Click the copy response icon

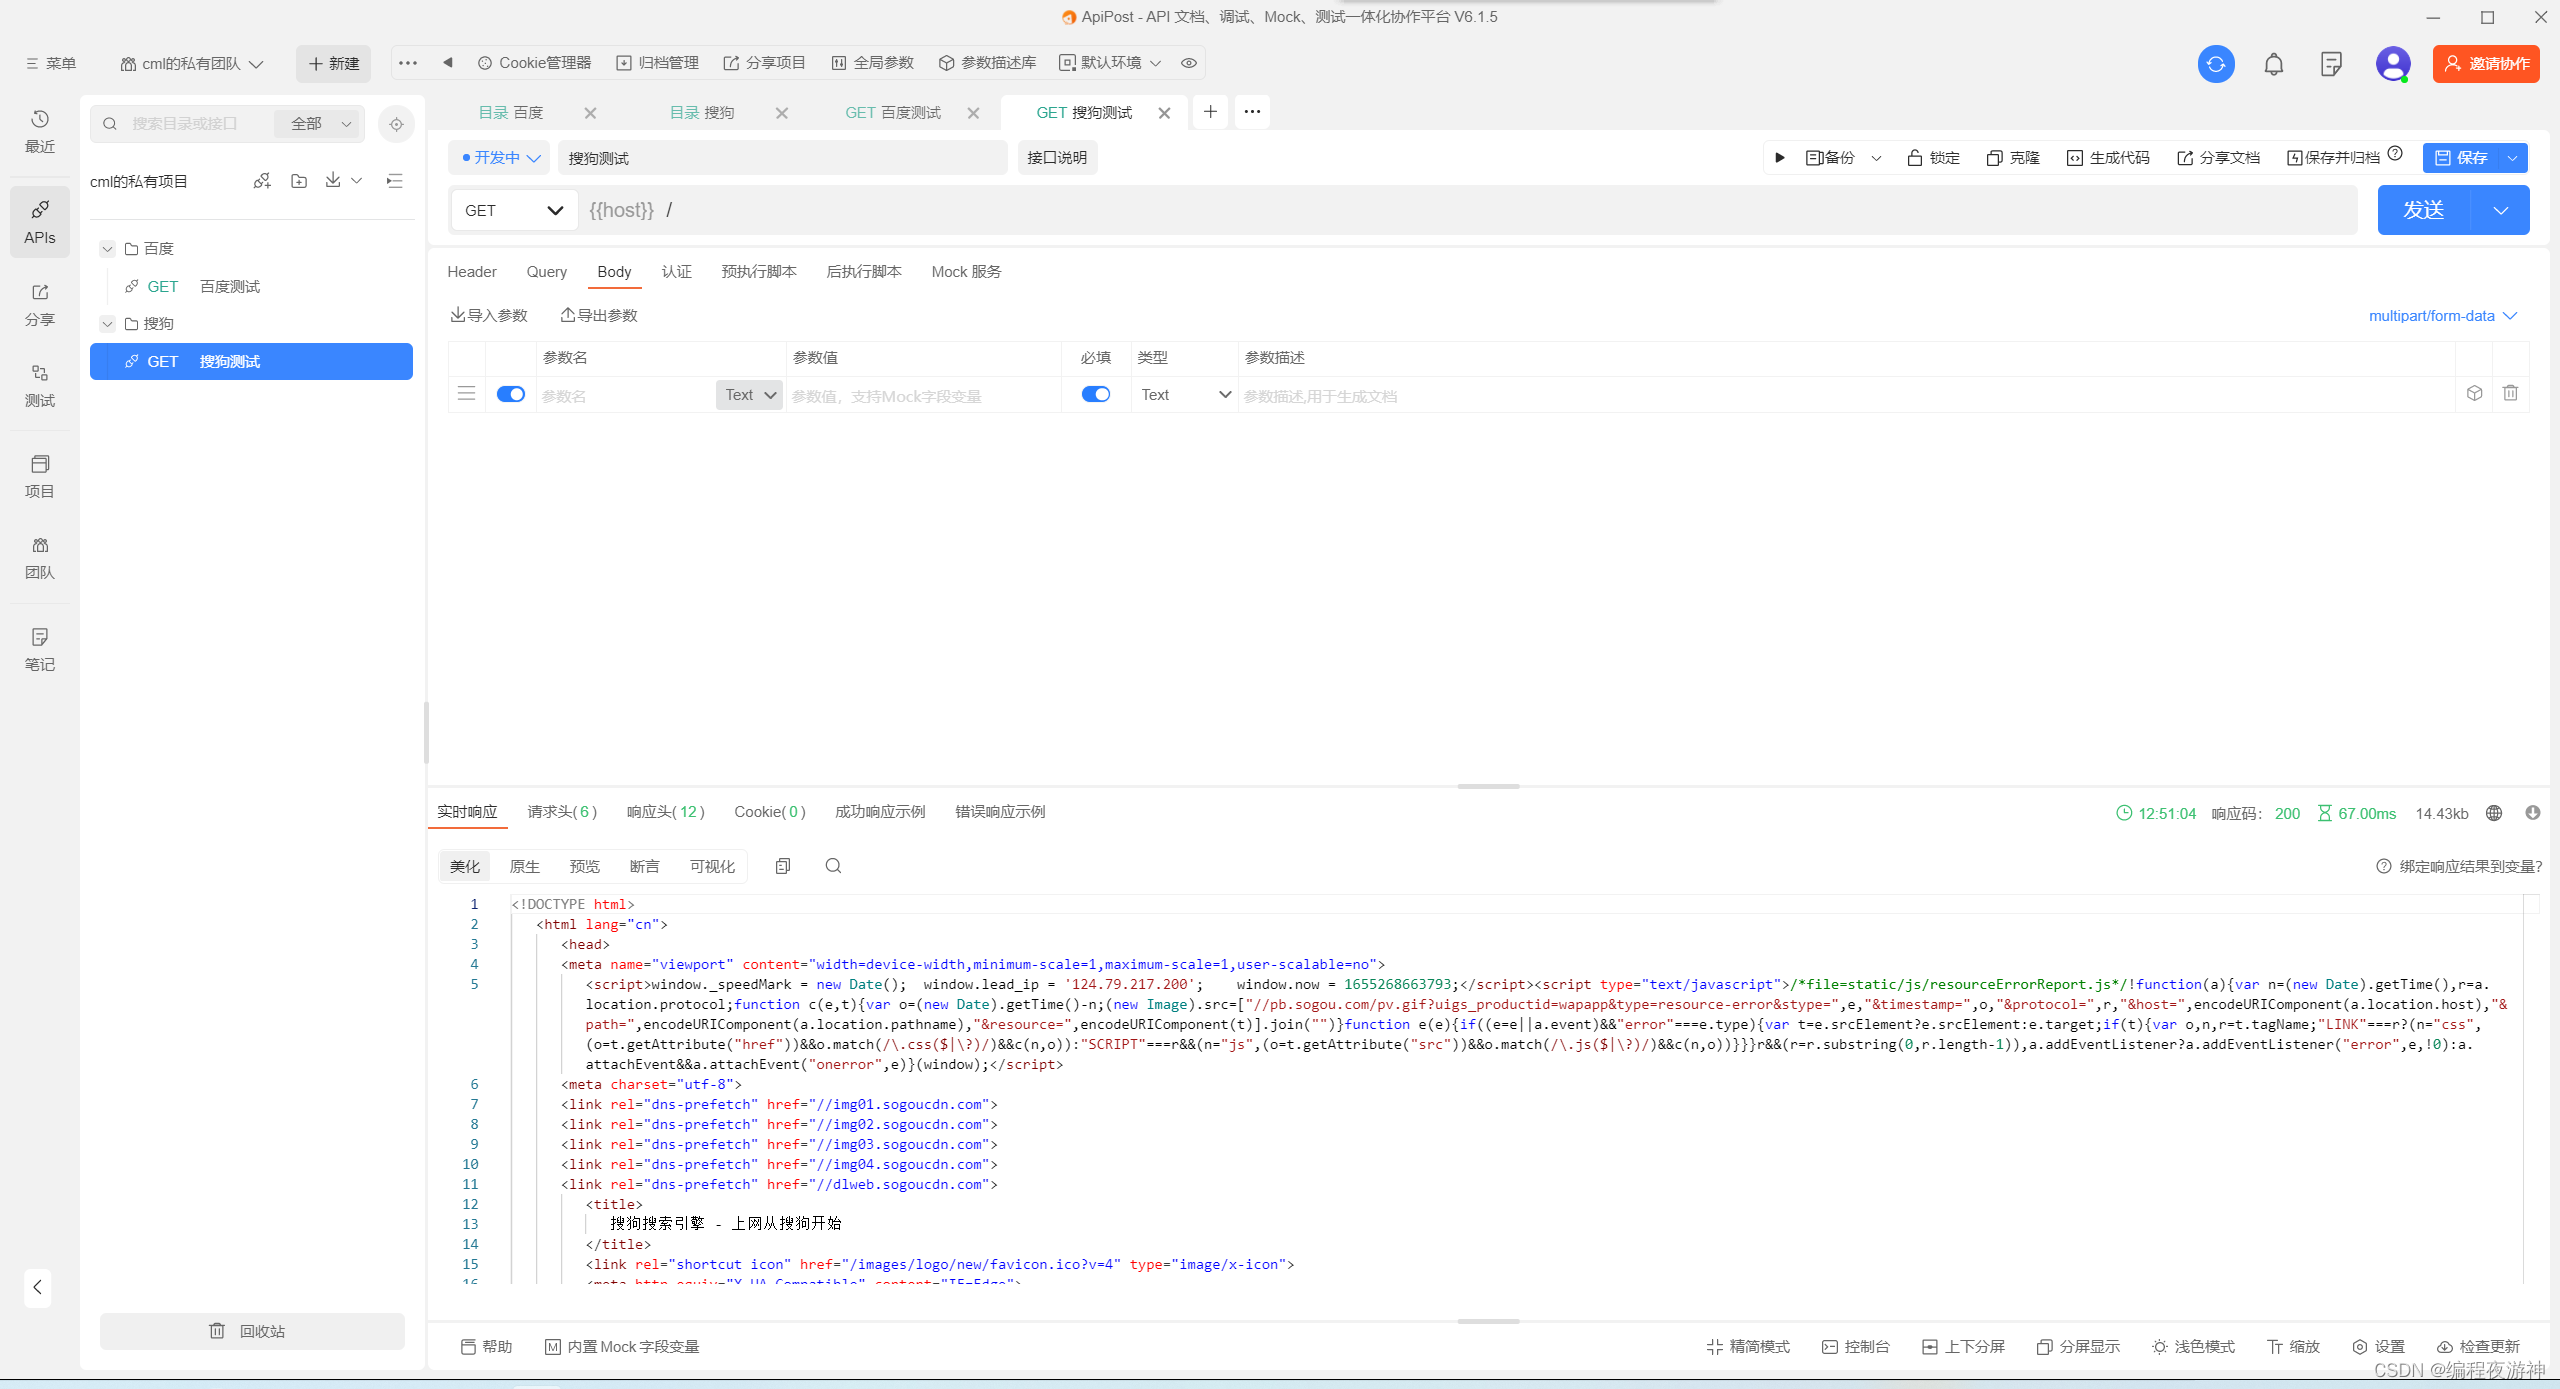783,866
